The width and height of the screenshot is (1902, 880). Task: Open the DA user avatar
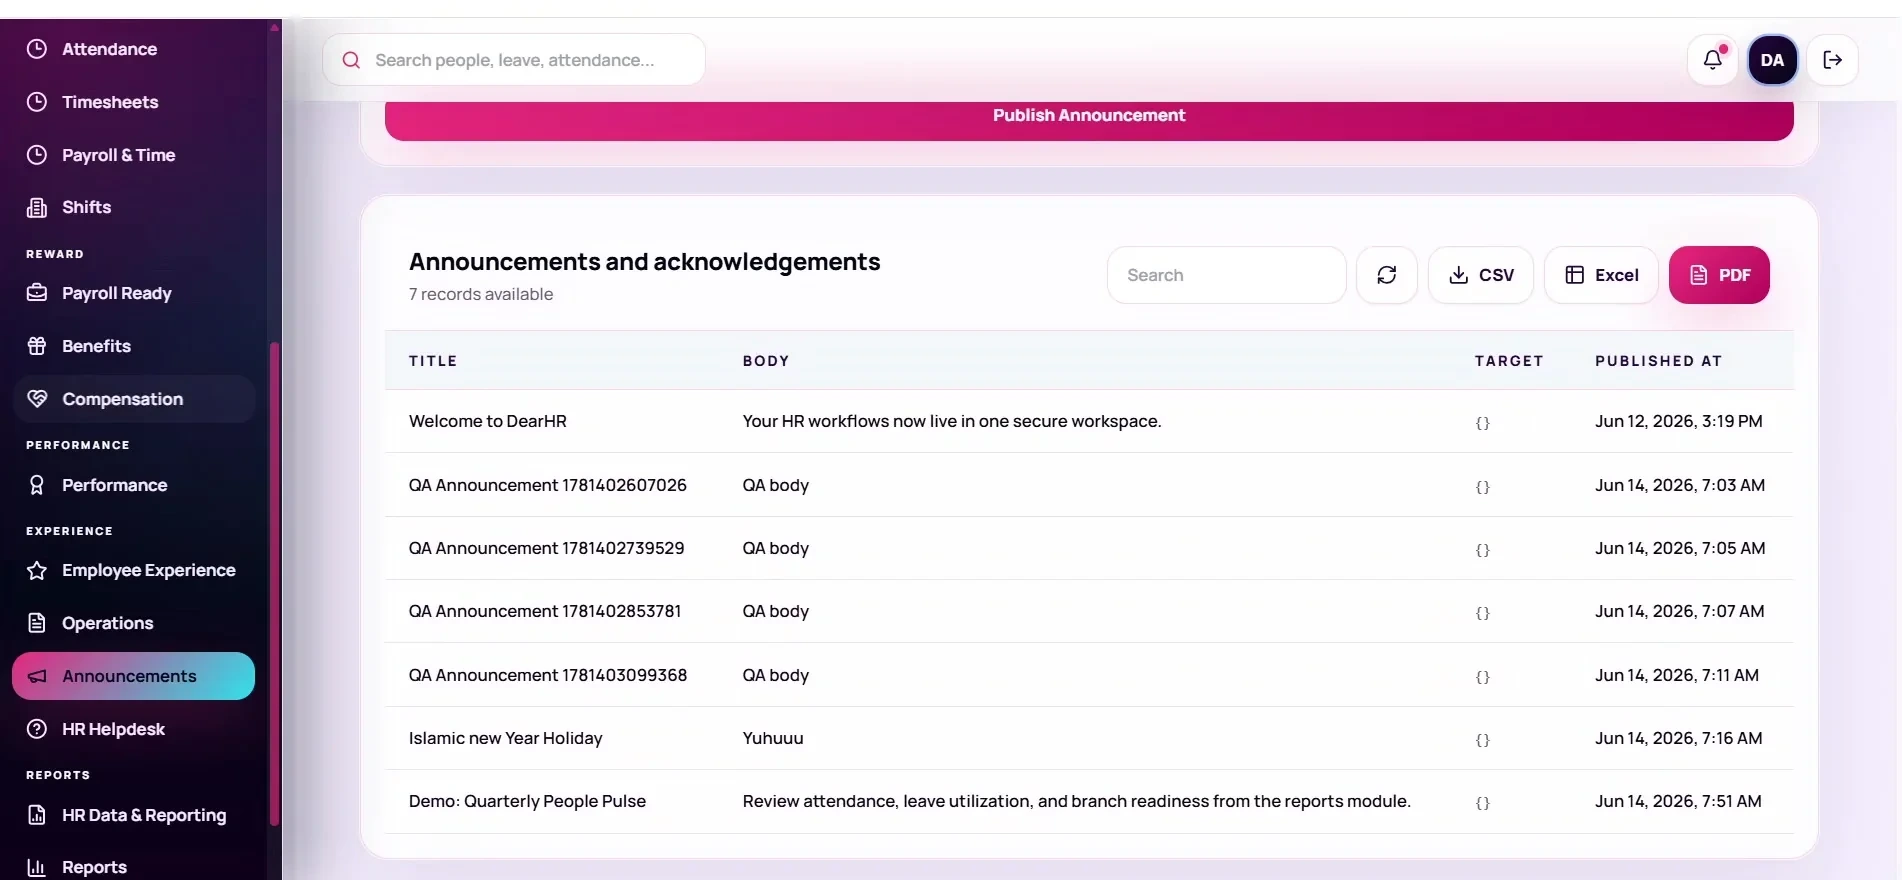tap(1772, 60)
